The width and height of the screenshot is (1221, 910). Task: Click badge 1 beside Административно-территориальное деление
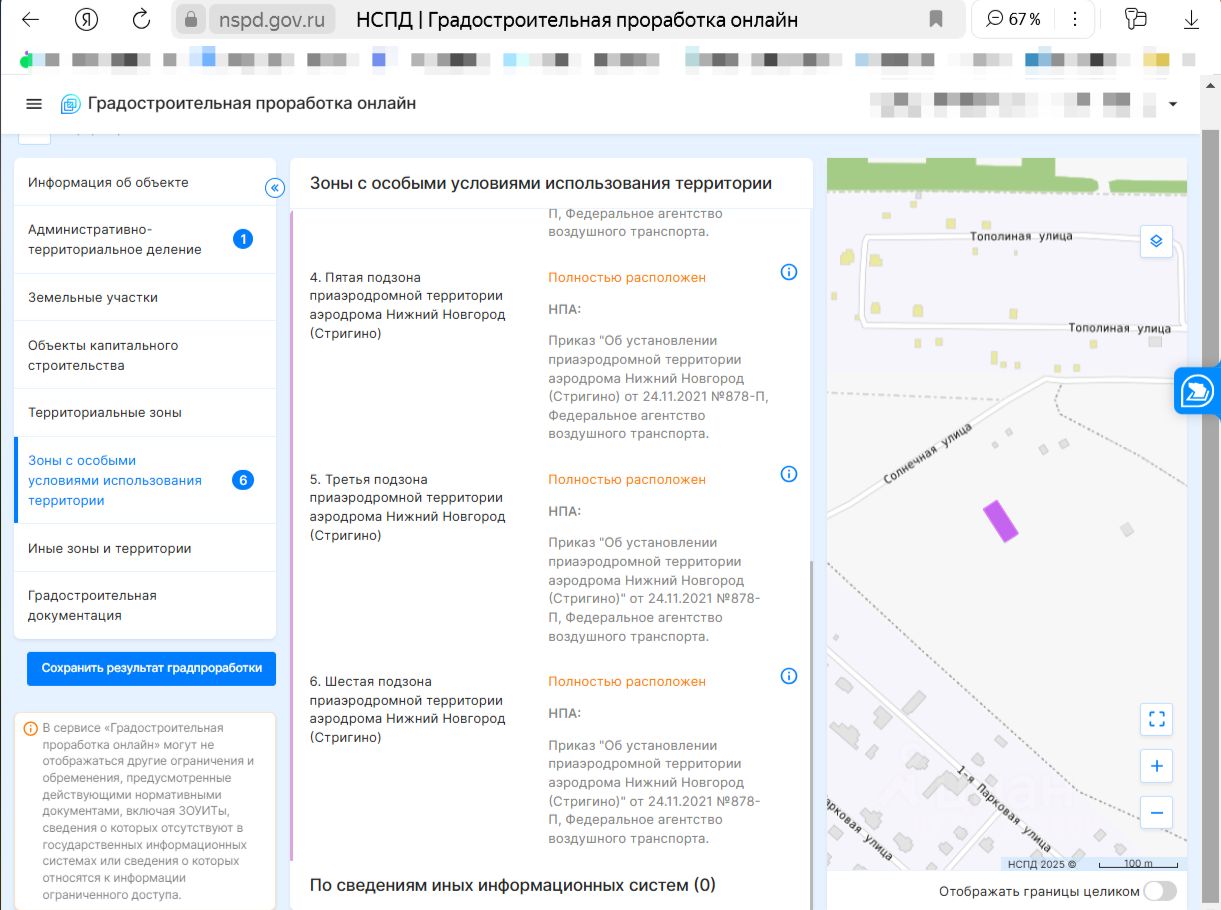[242, 239]
